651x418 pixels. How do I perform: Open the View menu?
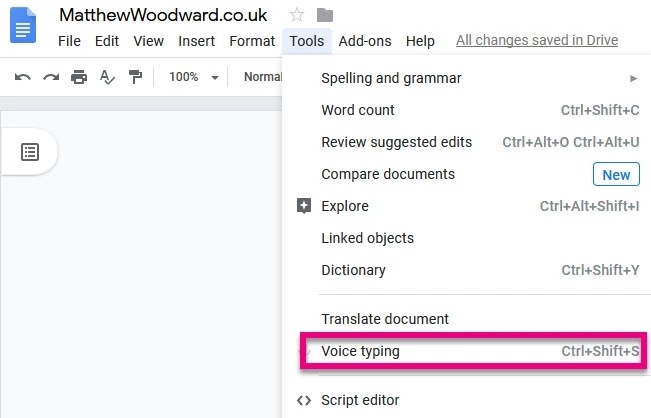click(x=148, y=41)
